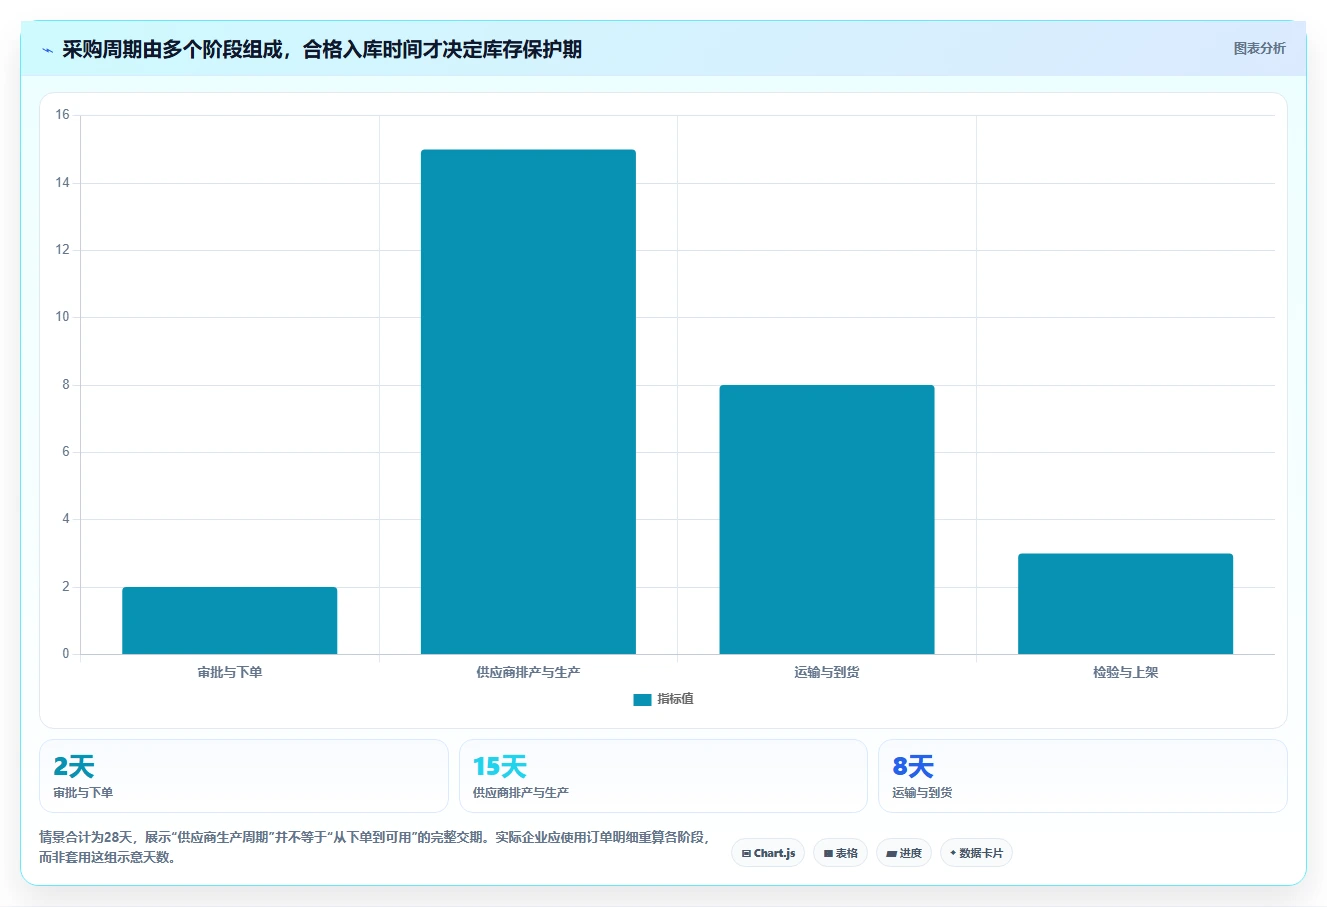Click the 指标值 legend text
1327x907 pixels.
(x=675, y=699)
